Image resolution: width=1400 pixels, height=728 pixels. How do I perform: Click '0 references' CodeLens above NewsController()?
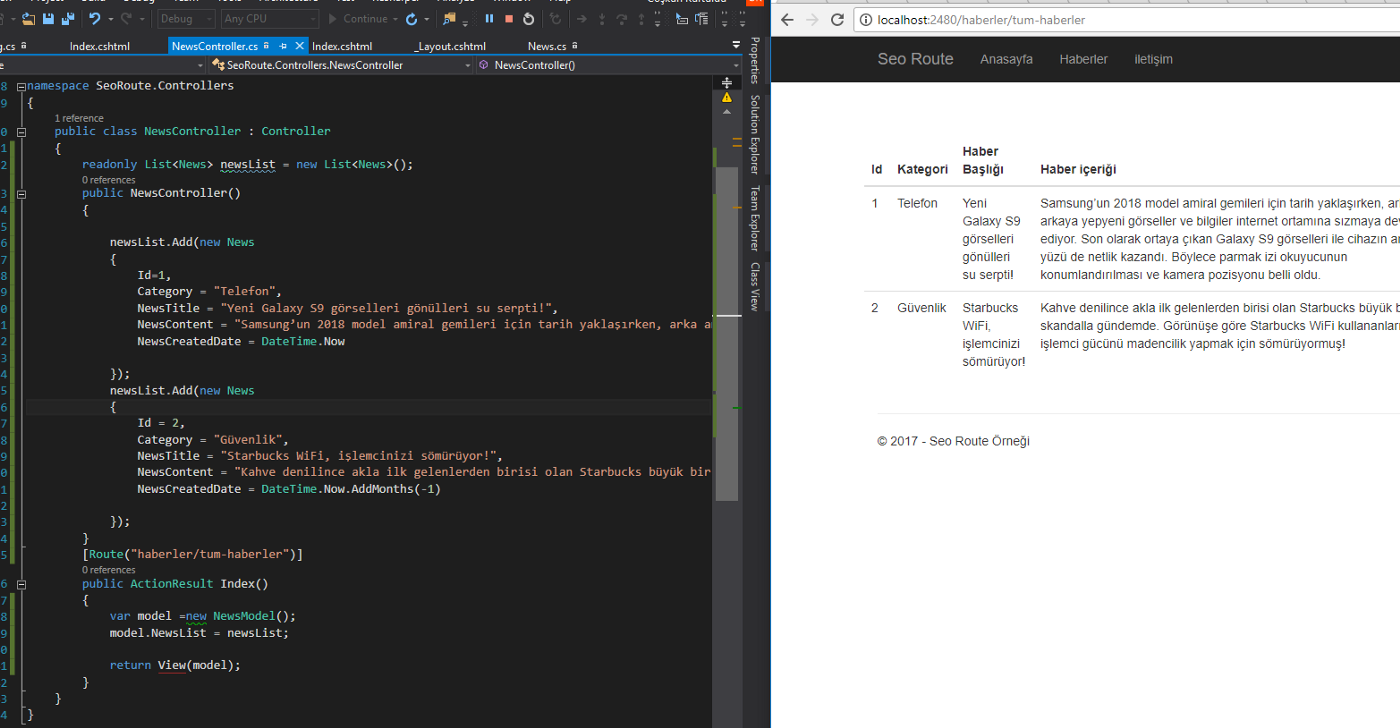click(108, 180)
